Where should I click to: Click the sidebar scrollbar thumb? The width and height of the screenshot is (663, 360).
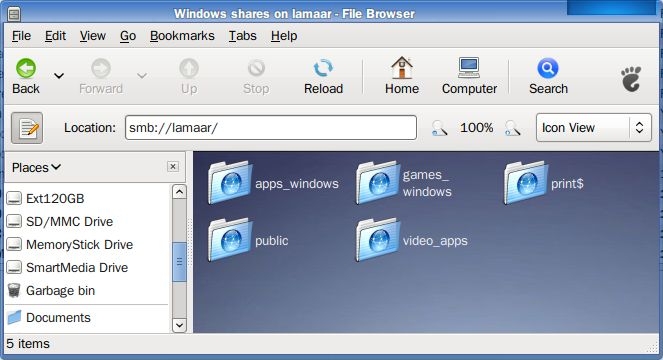pyautogui.click(x=179, y=262)
